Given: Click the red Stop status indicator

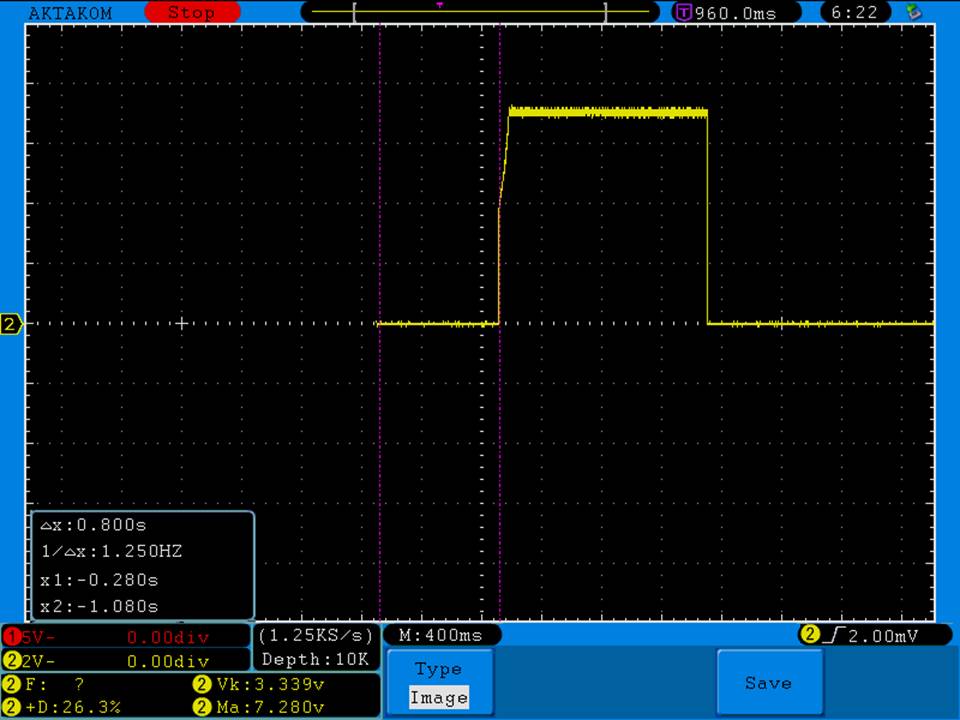Looking at the screenshot, I should pos(192,13).
